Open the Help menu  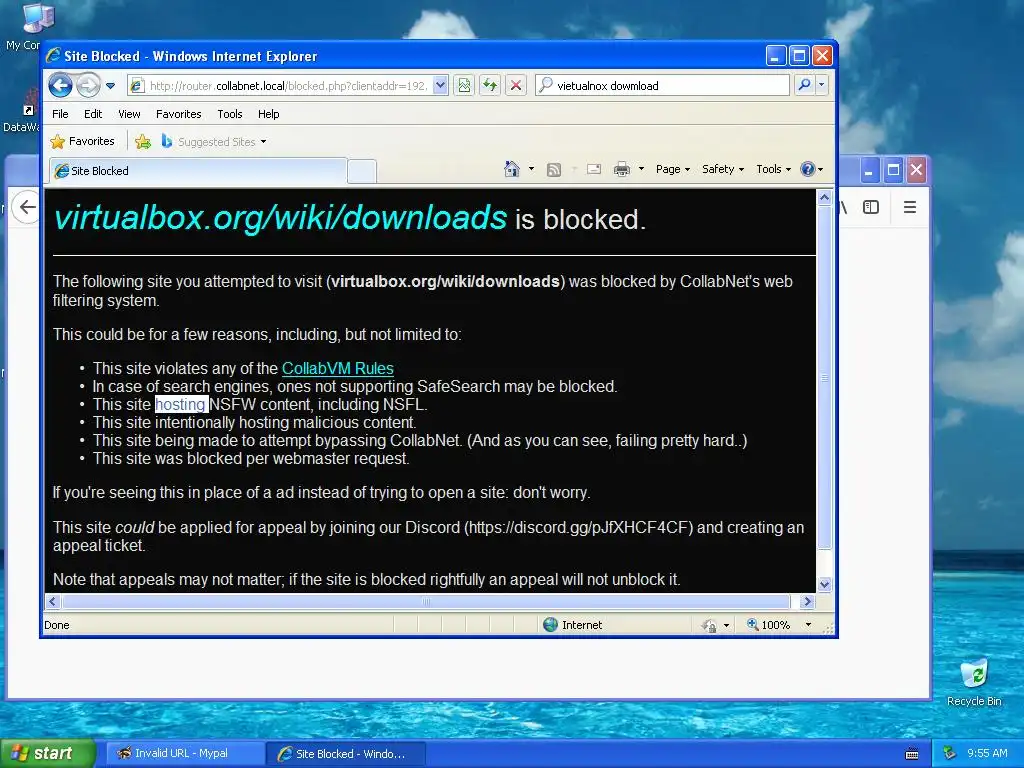coord(268,114)
